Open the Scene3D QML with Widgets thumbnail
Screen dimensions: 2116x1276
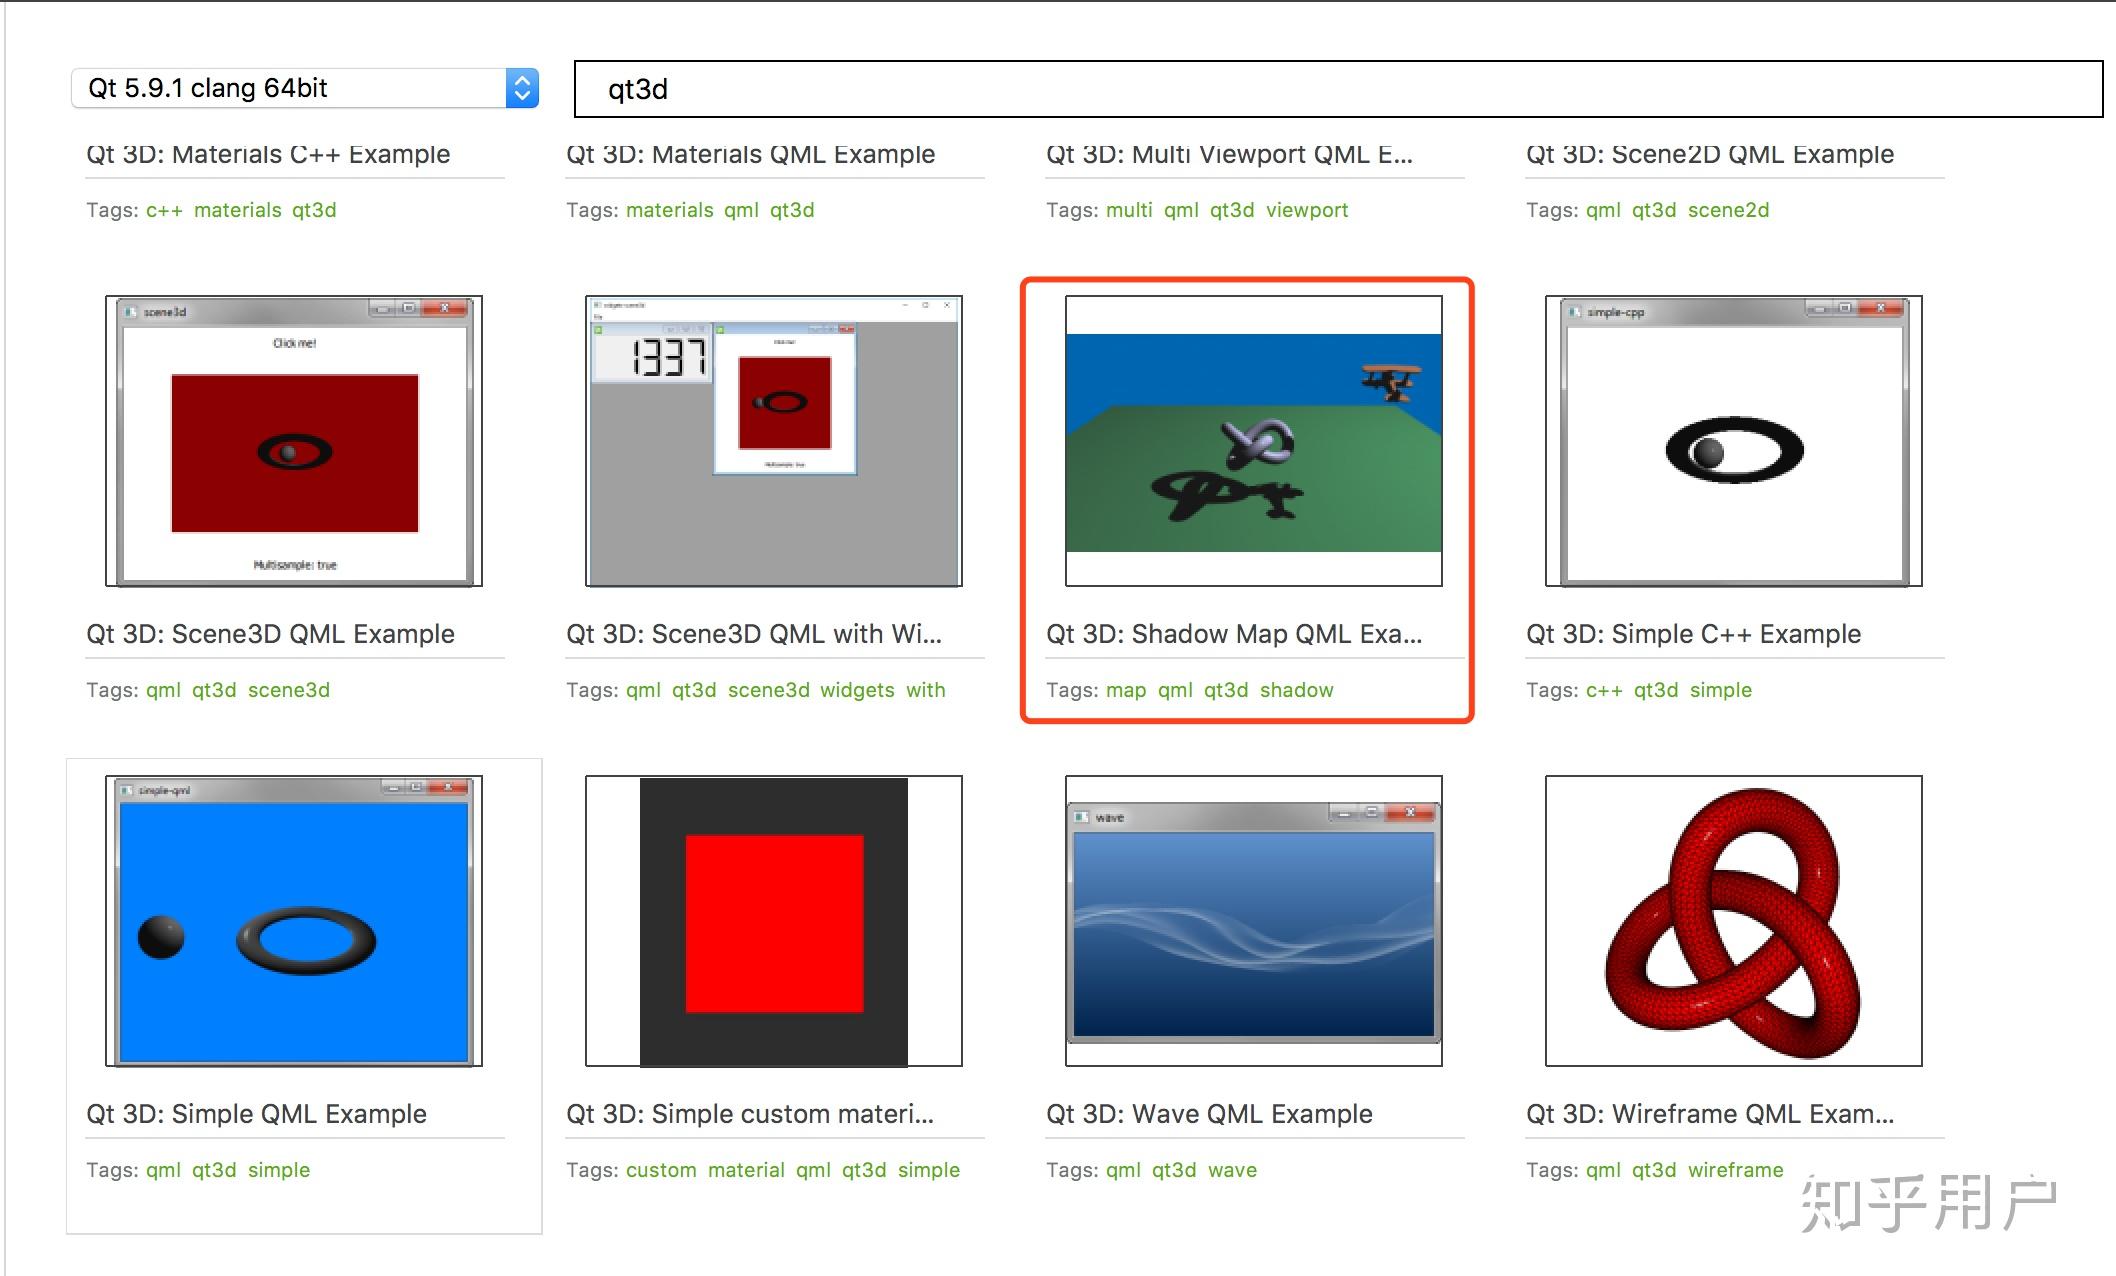(774, 441)
